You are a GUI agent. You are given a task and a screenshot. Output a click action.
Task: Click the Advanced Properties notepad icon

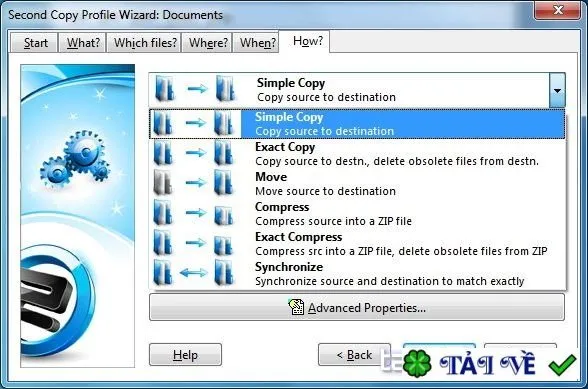click(296, 307)
